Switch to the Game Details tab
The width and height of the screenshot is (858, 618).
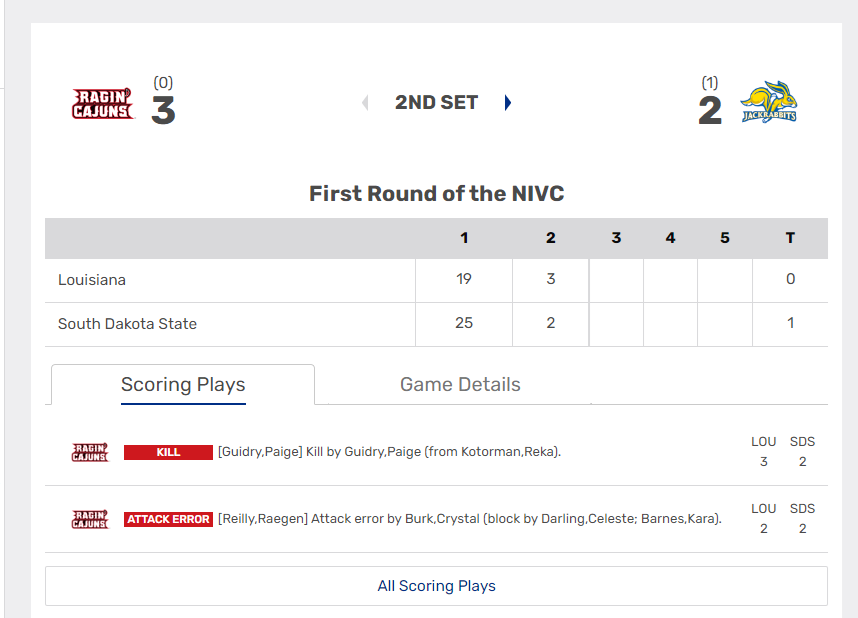click(x=460, y=385)
